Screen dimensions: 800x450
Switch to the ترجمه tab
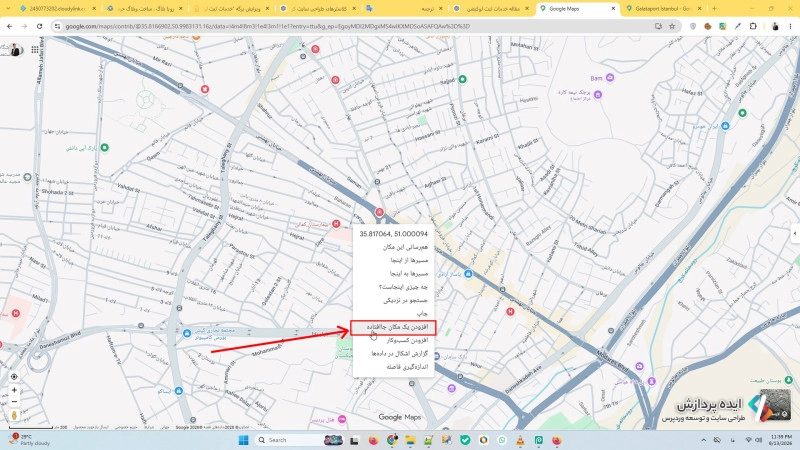[x=404, y=9]
